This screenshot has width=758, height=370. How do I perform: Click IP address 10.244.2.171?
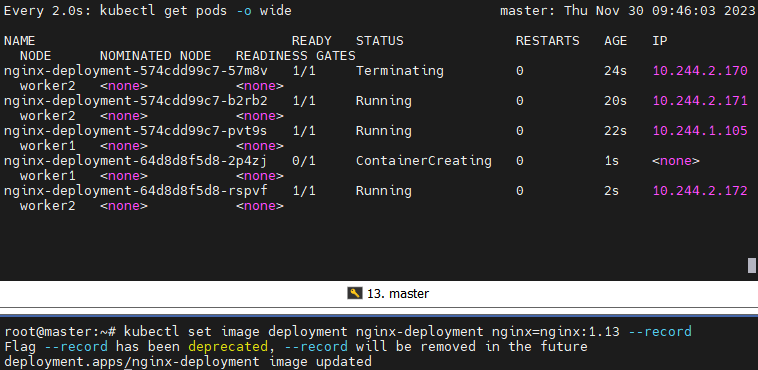pos(700,101)
